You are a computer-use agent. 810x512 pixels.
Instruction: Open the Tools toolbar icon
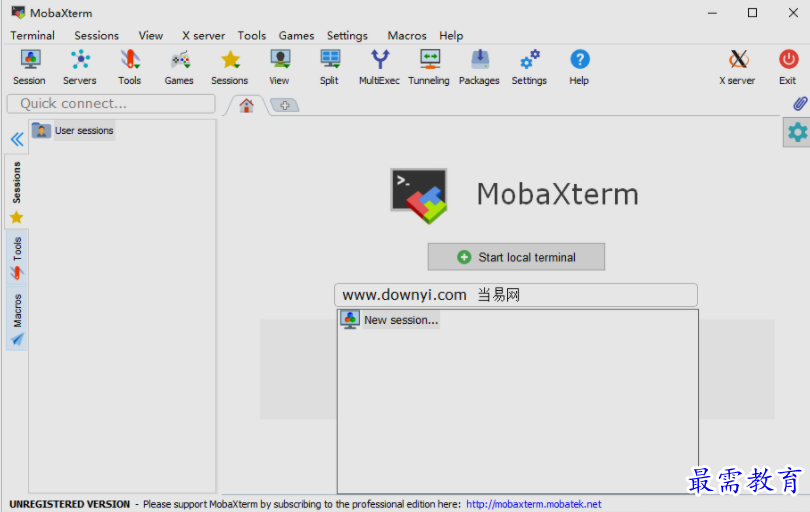pyautogui.click(x=129, y=67)
